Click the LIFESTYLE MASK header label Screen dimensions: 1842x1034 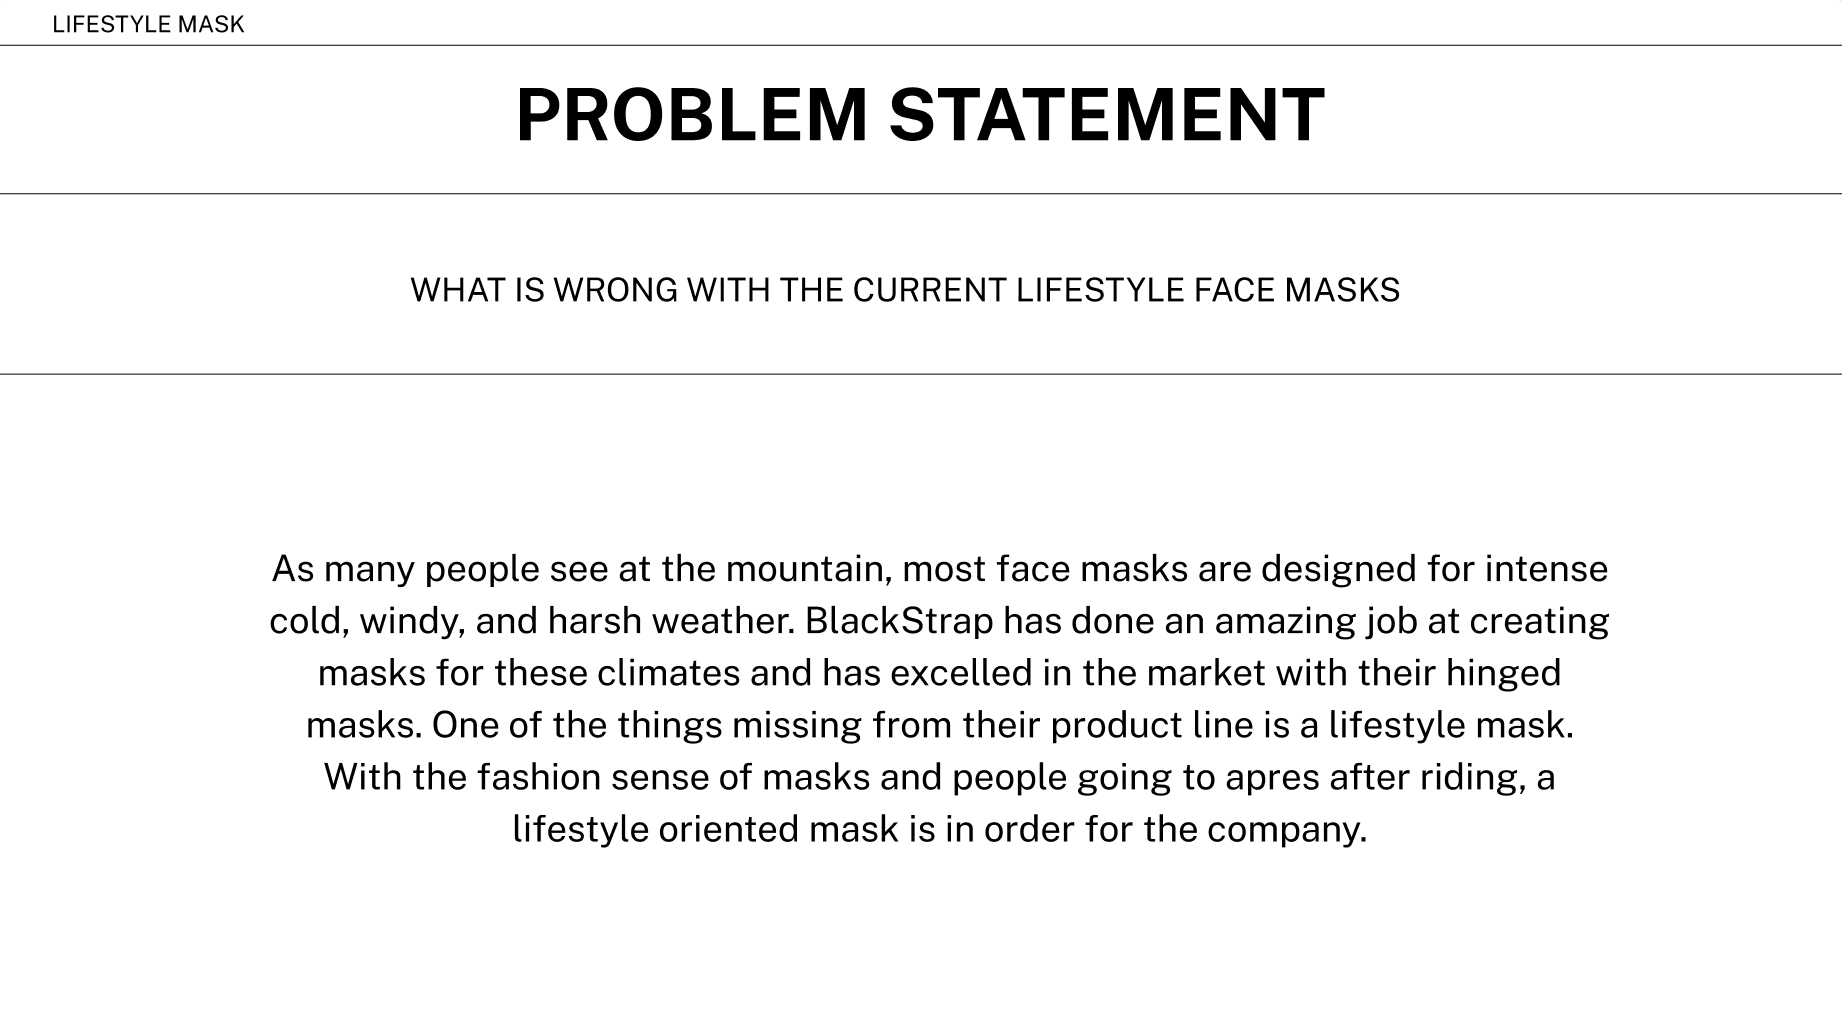(148, 24)
